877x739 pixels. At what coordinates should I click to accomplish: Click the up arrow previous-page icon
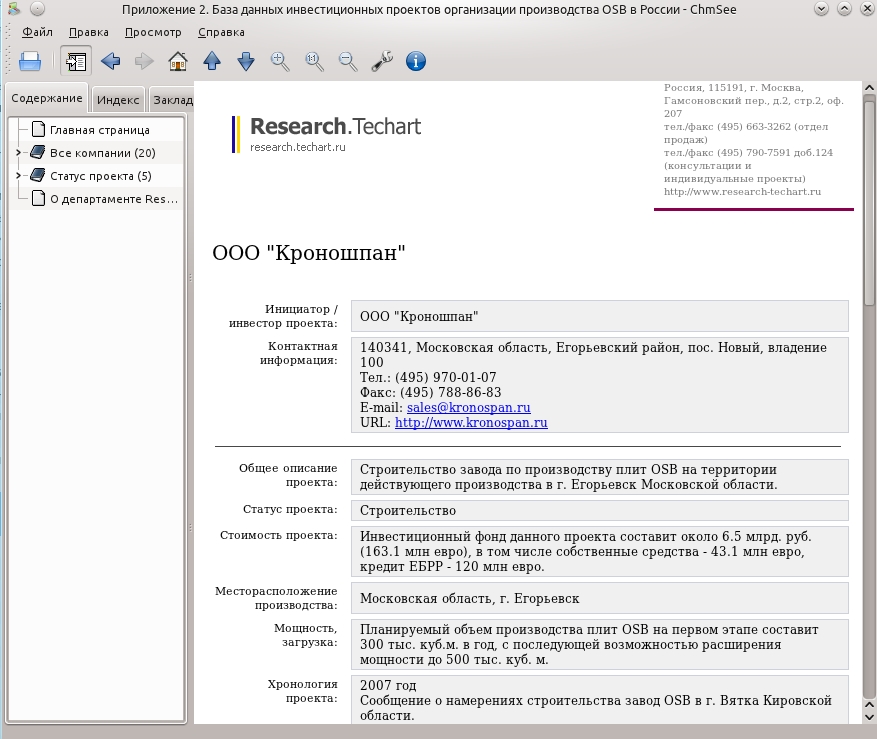[212, 61]
